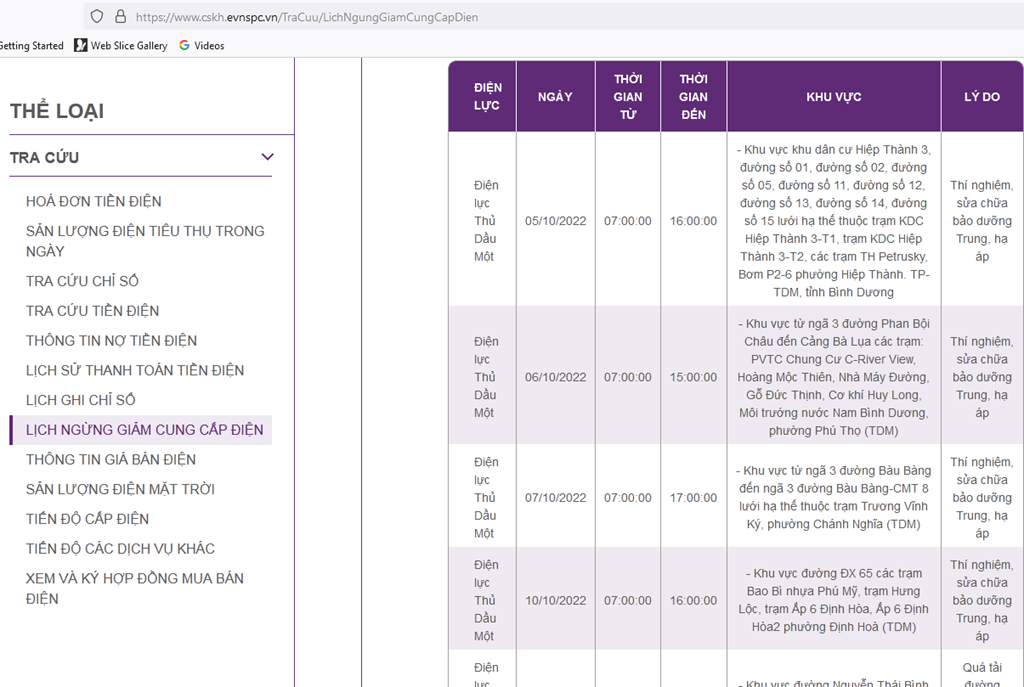Click the 17:00:00 end time cell
The height and width of the screenshot is (687, 1024).
tap(694, 498)
